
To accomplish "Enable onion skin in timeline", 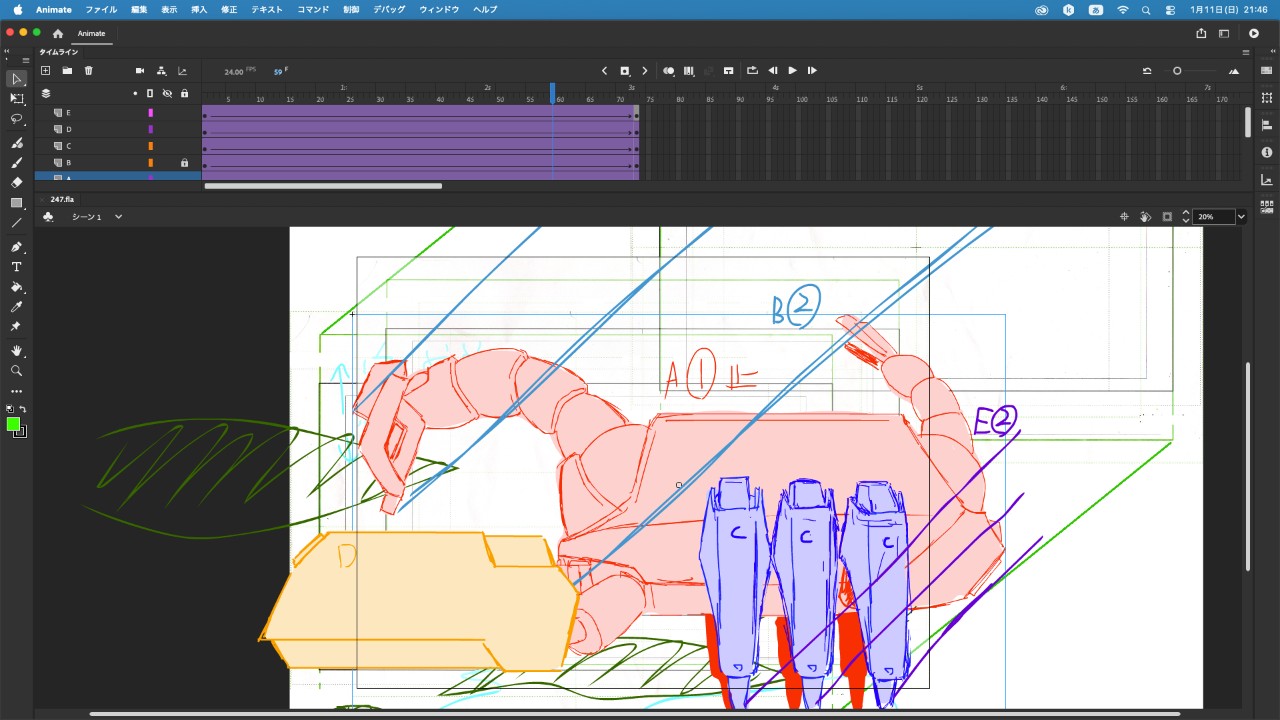I will (x=668, y=71).
